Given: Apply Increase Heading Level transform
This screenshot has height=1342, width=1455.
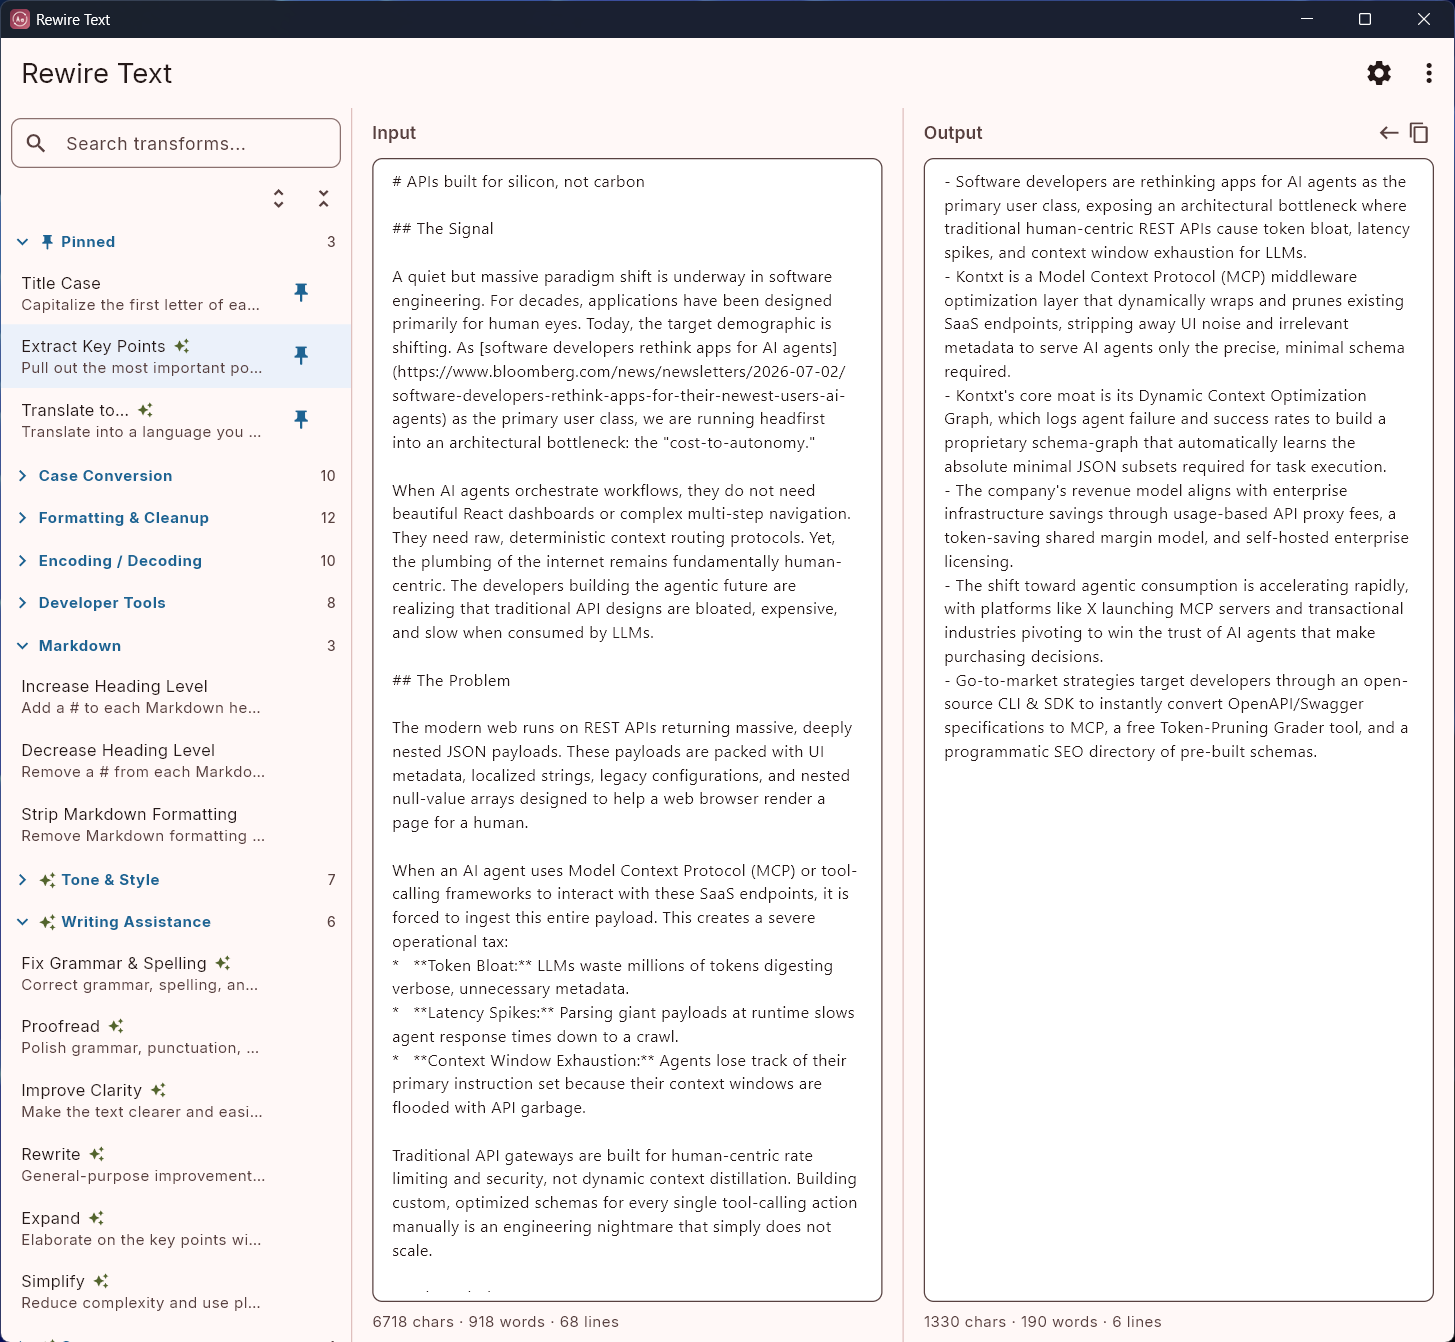Looking at the screenshot, I should tap(176, 697).
